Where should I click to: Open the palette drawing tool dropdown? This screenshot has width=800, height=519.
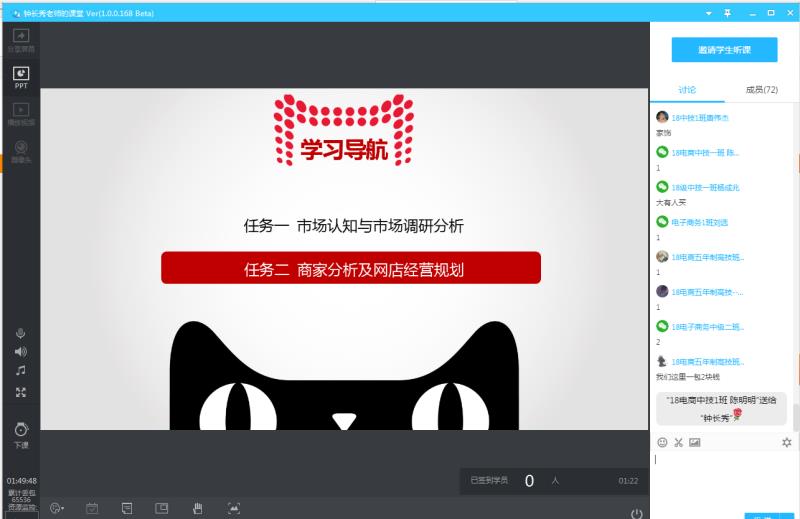tap(57, 508)
